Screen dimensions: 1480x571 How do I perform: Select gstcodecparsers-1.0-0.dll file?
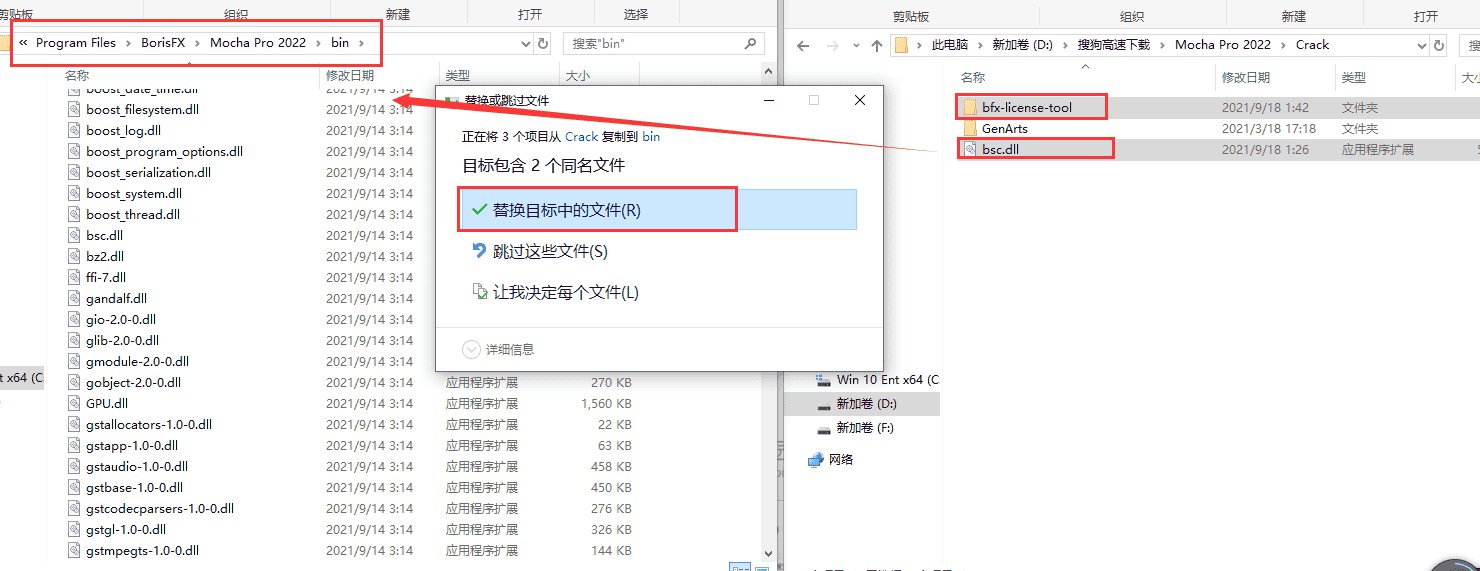click(x=160, y=509)
